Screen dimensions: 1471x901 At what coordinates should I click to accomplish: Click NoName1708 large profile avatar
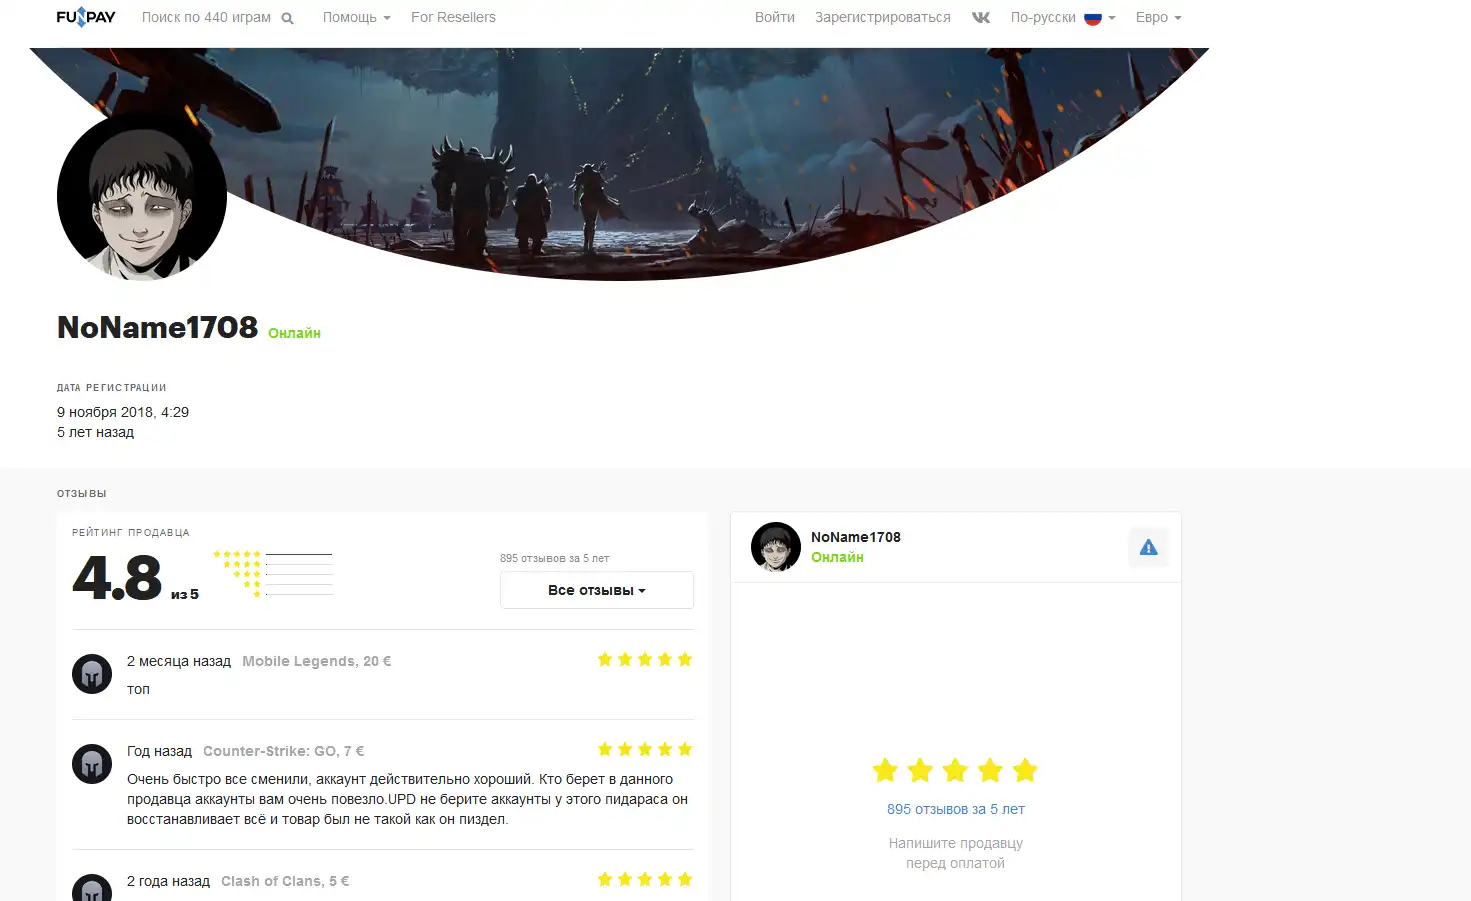[x=142, y=196]
